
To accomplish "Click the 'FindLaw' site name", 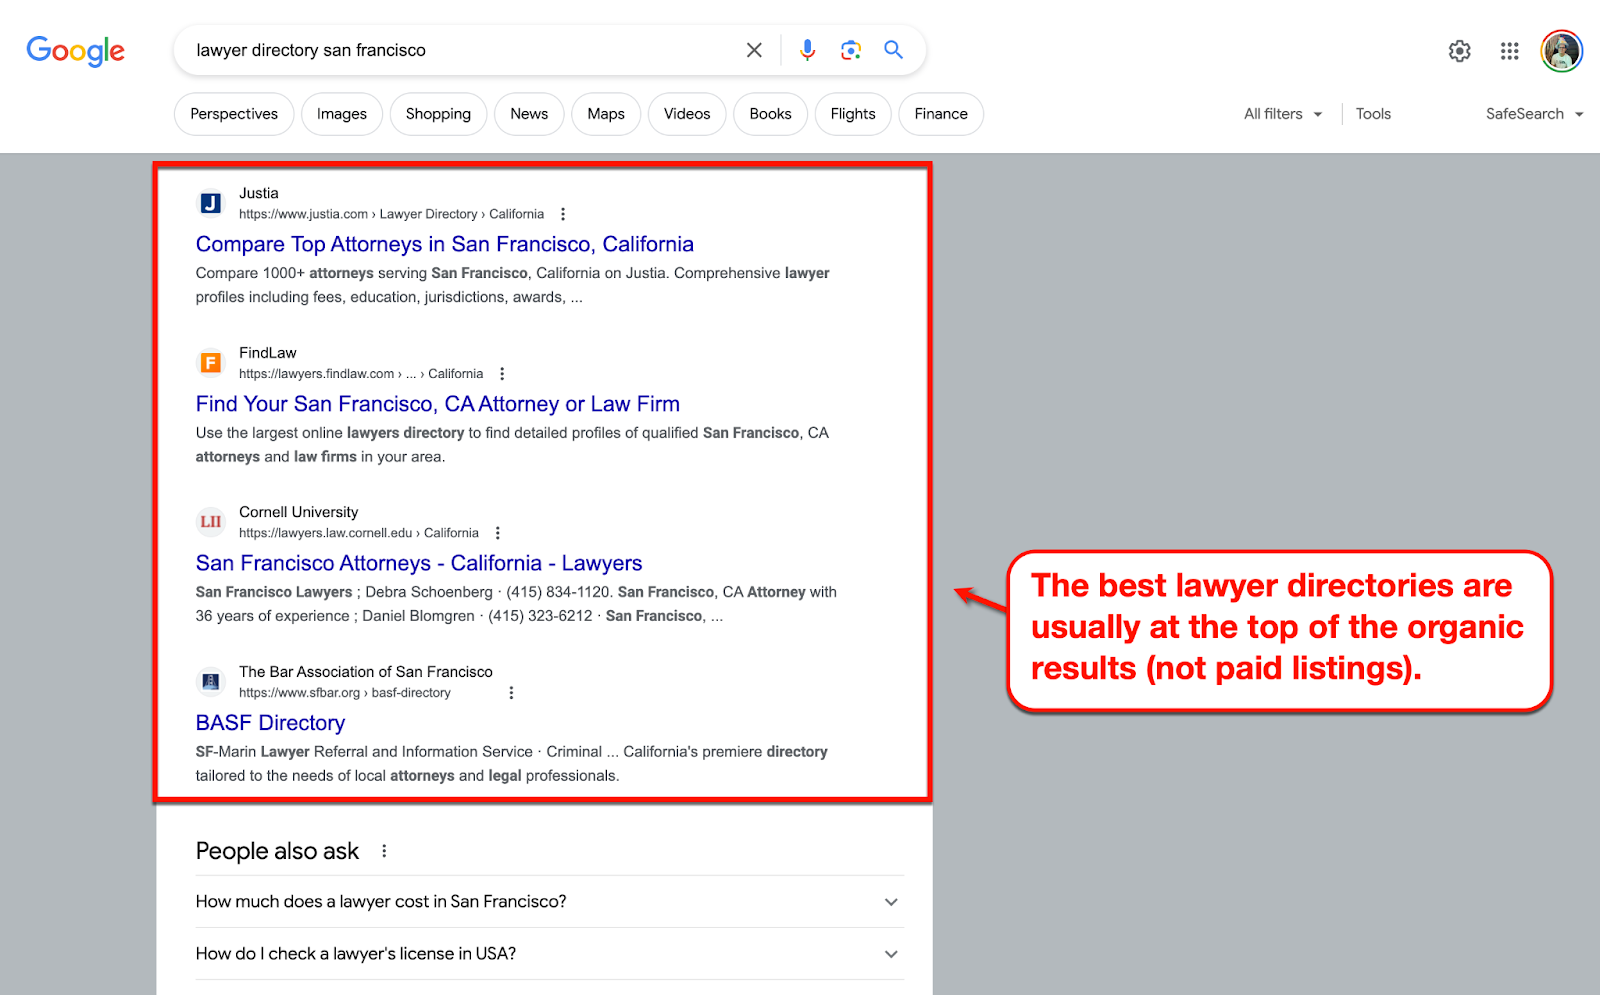I will [x=268, y=353].
